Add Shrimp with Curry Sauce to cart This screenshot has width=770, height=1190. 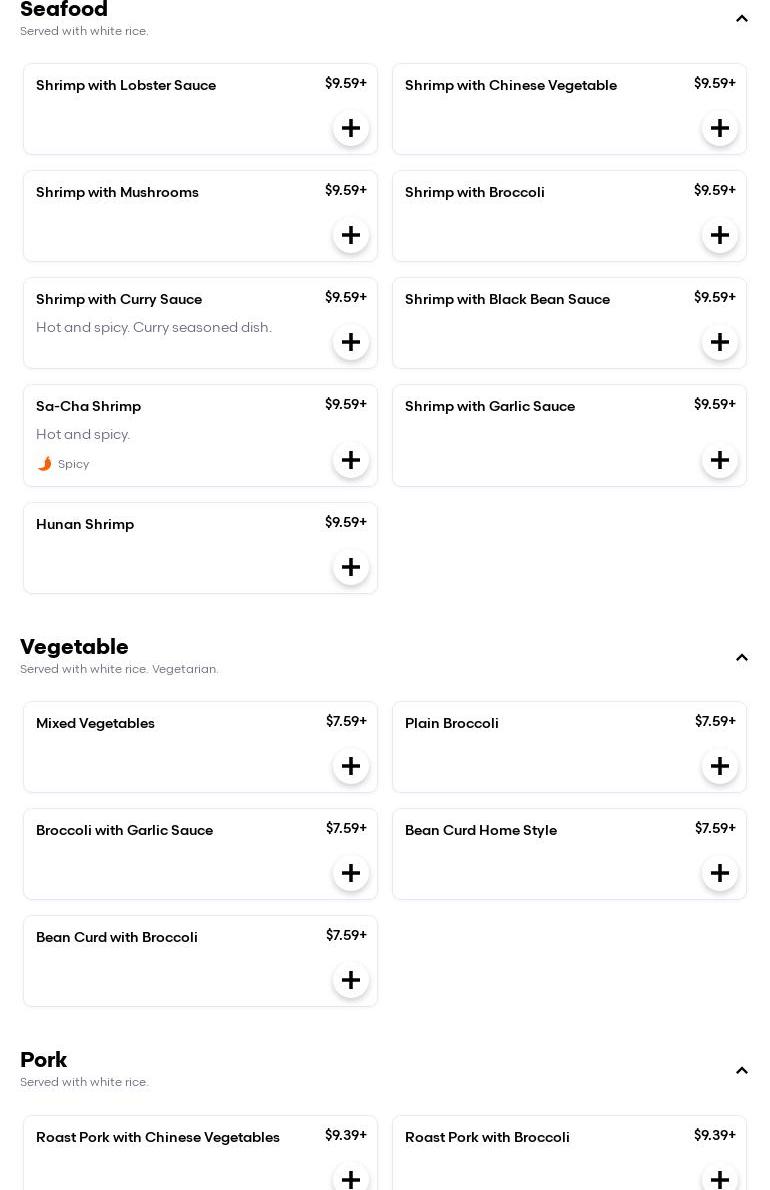point(351,342)
